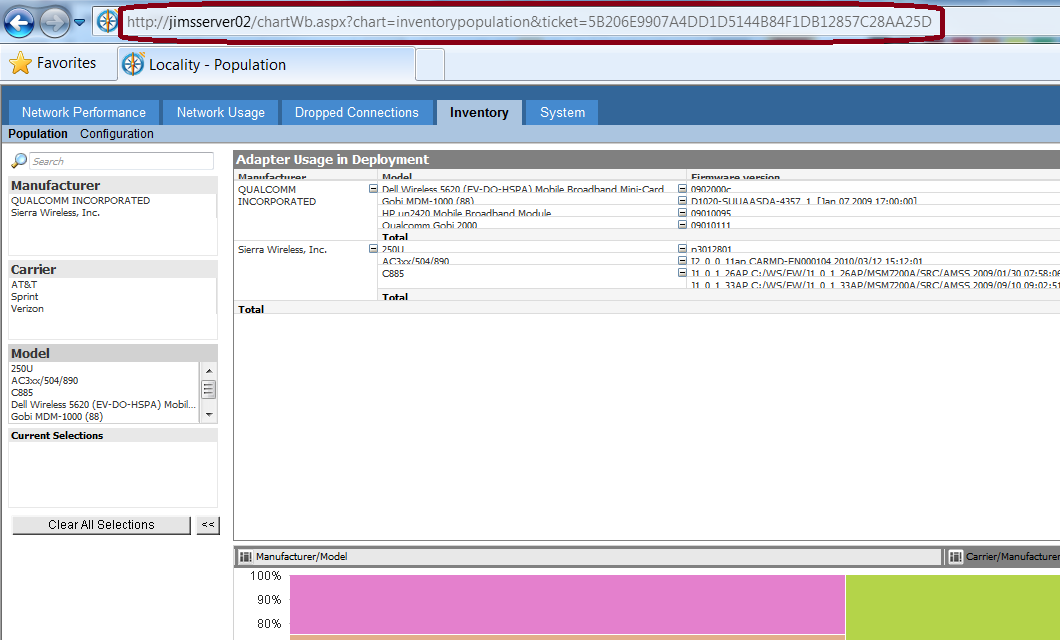Click the green chart bar segment
The width and height of the screenshot is (1060, 640).
tap(953, 608)
